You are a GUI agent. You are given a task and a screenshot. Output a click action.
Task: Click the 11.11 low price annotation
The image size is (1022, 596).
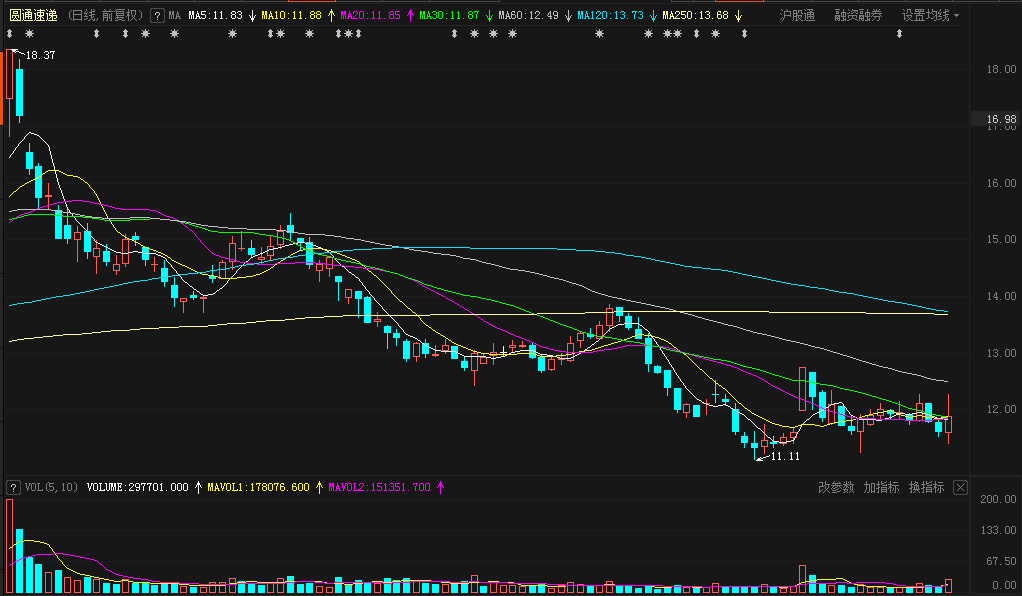tap(785, 456)
